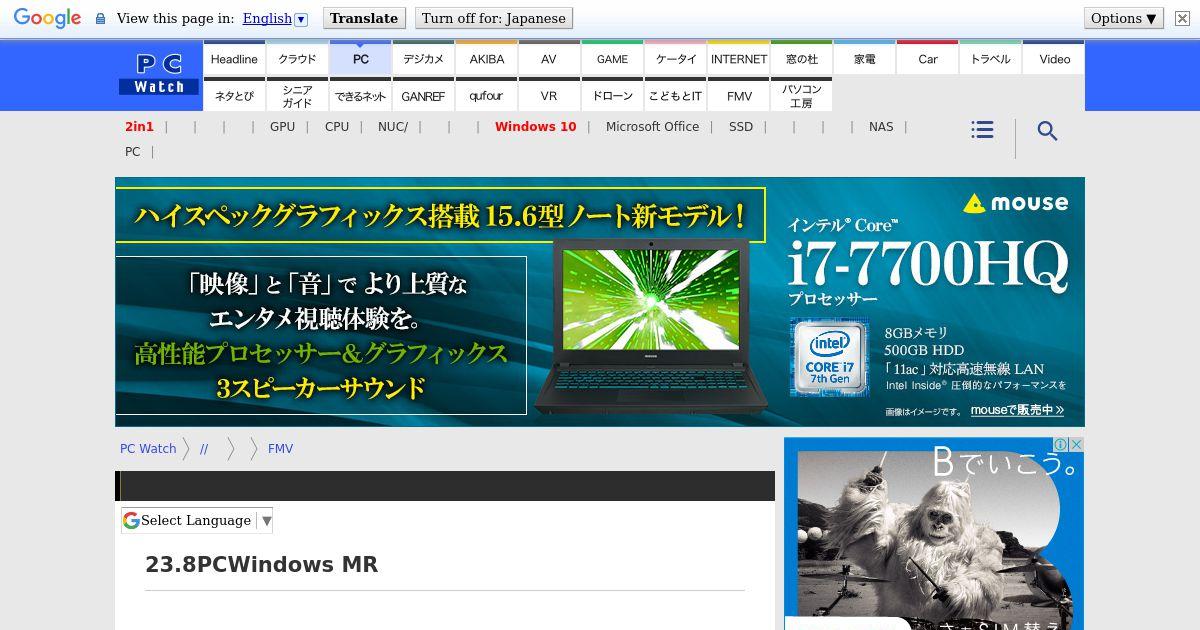The width and height of the screenshot is (1200, 630).
Task: Open the ケータイ tab
Action: [x=675, y=58]
